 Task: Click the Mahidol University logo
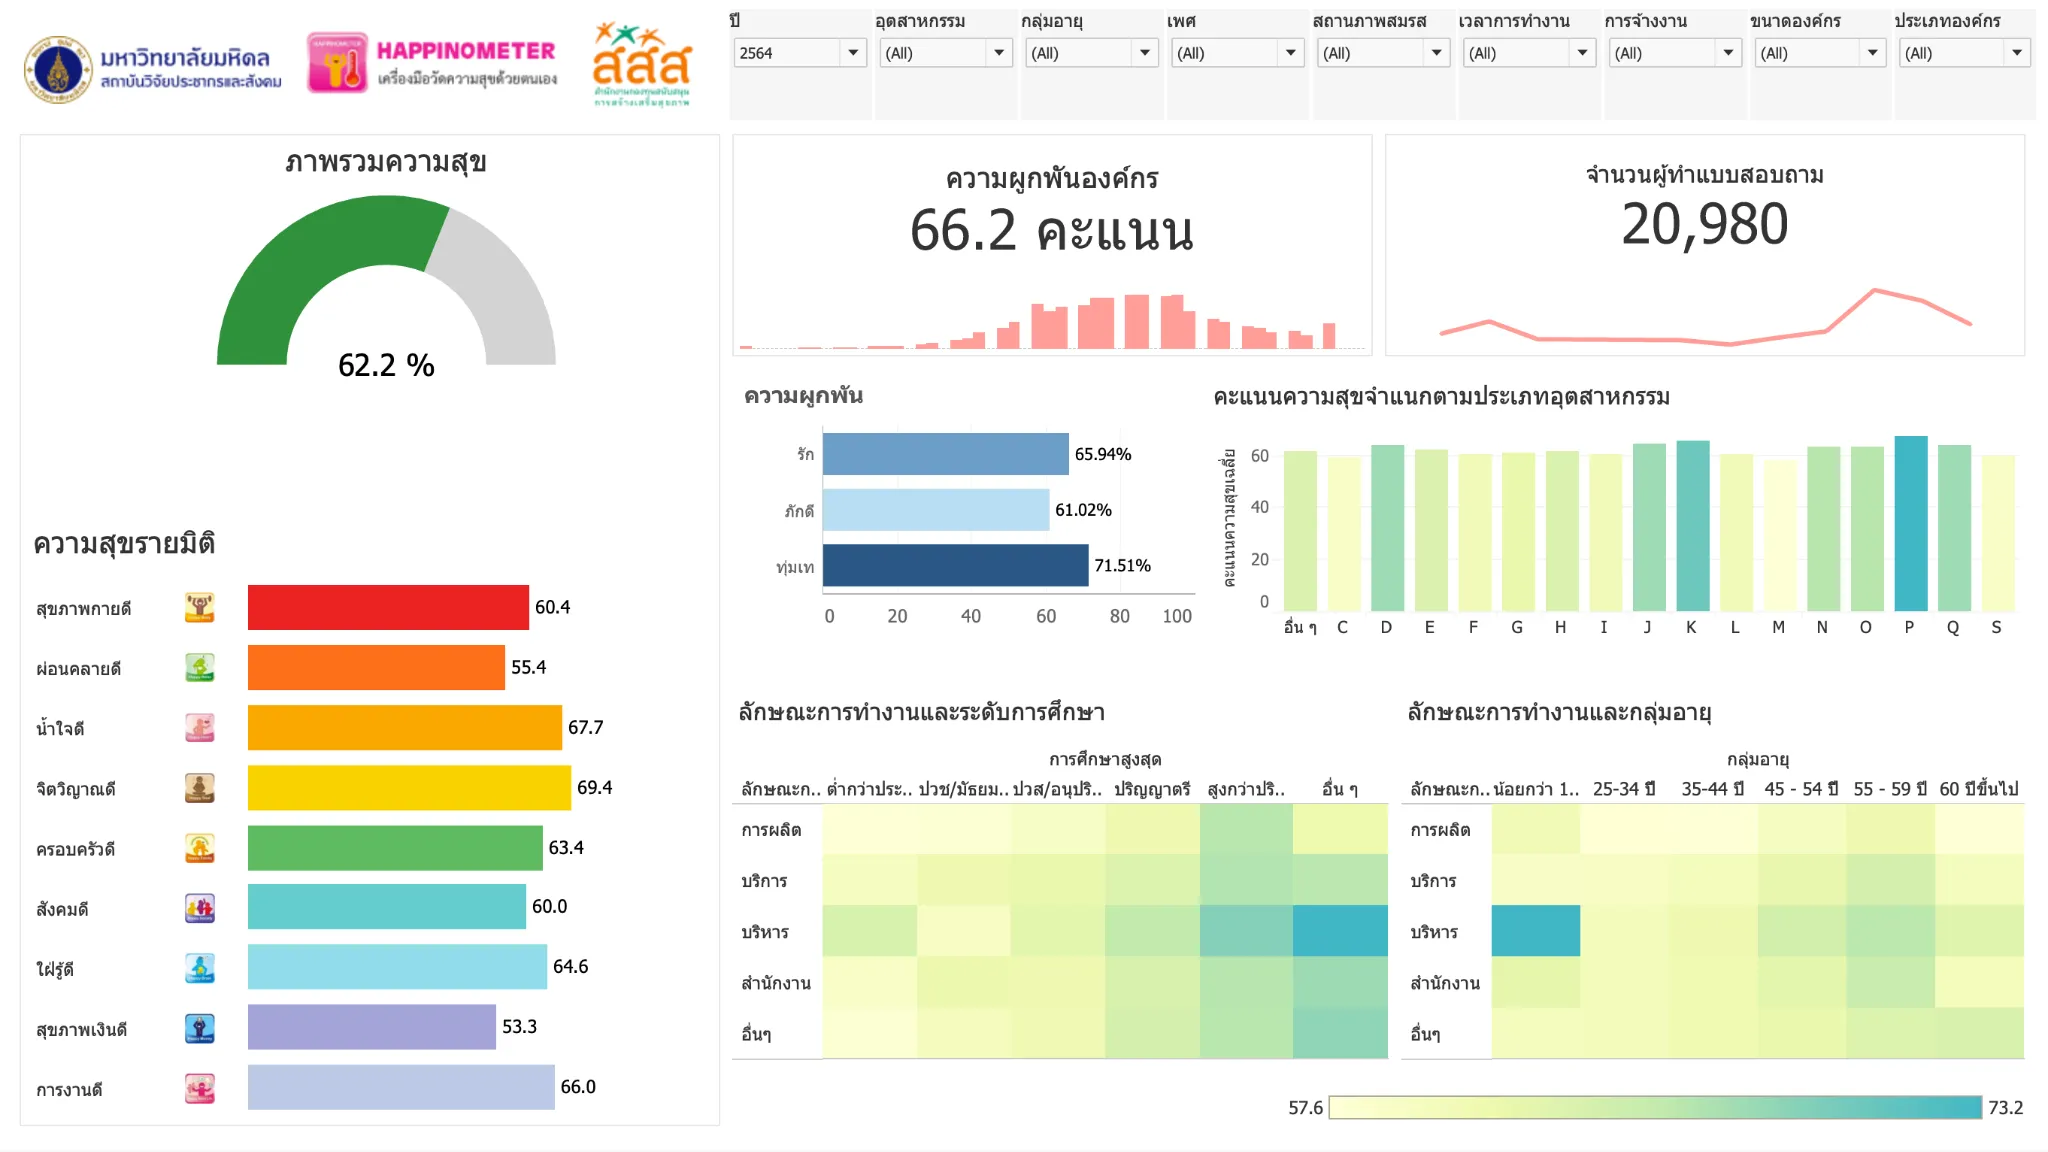point(60,65)
